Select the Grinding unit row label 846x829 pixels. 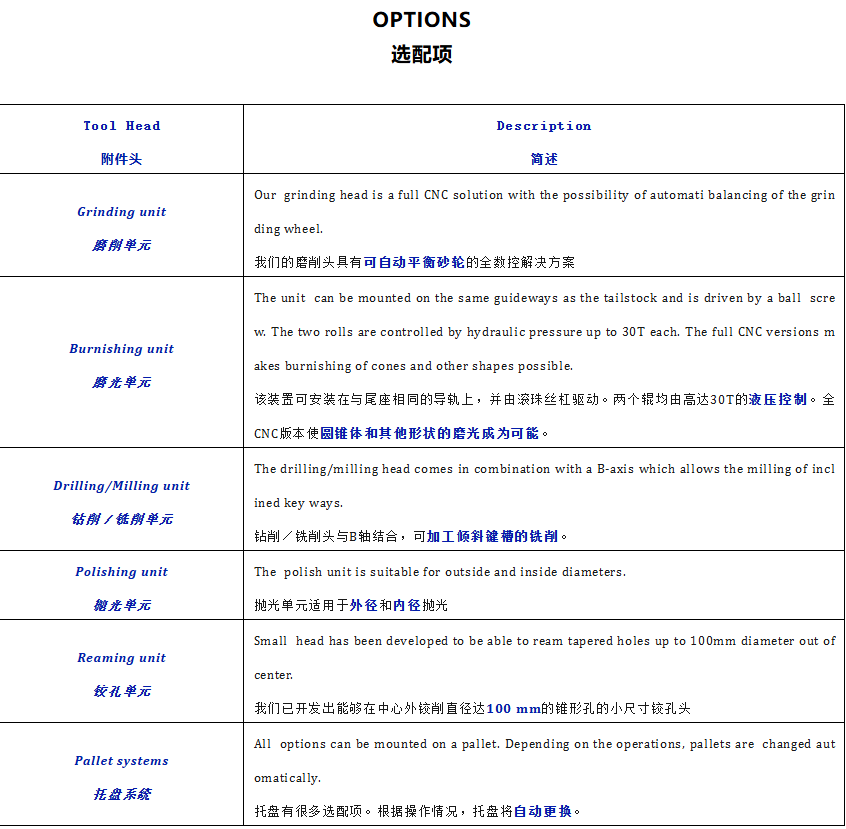(121, 212)
